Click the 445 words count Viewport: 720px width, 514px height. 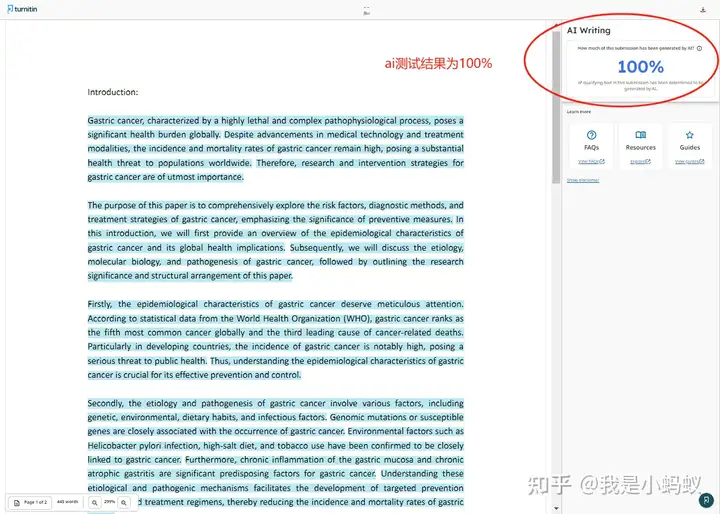[68, 502]
